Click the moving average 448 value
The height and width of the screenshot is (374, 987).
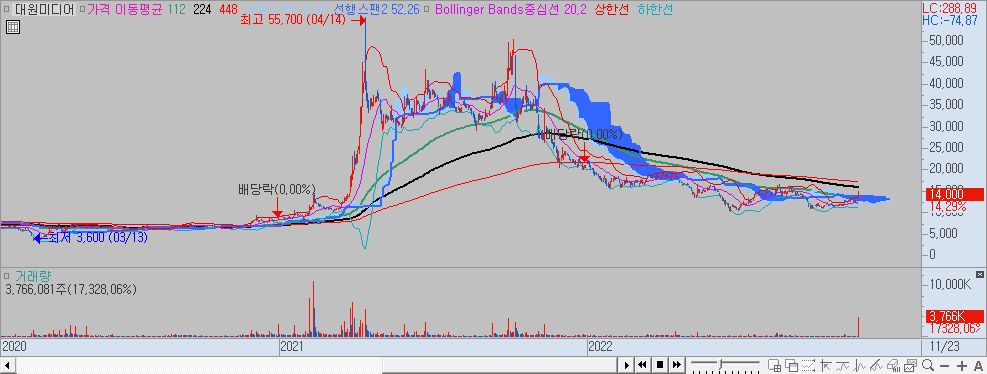point(228,9)
